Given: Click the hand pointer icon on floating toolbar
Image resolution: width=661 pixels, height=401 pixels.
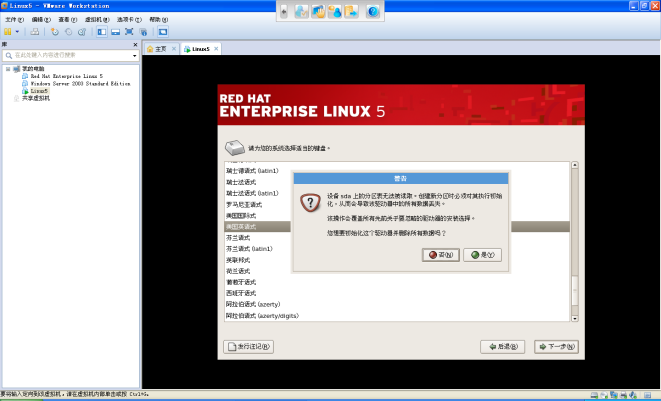Looking at the screenshot, I should (318, 11).
